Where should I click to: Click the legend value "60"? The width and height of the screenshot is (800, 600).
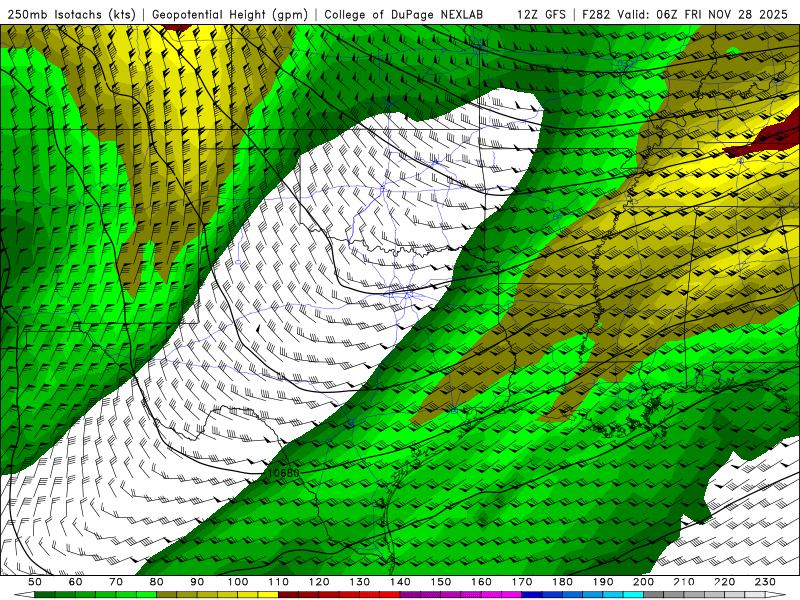click(x=76, y=582)
